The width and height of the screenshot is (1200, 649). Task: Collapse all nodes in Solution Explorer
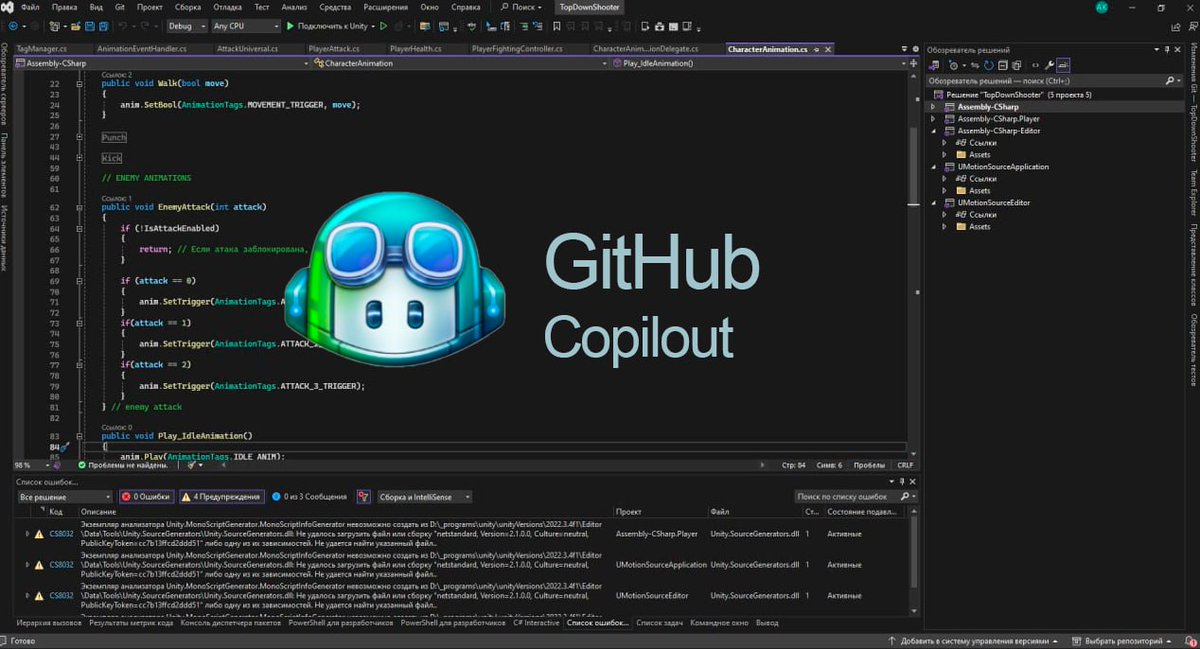pyautogui.click(x=1003, y=65)
